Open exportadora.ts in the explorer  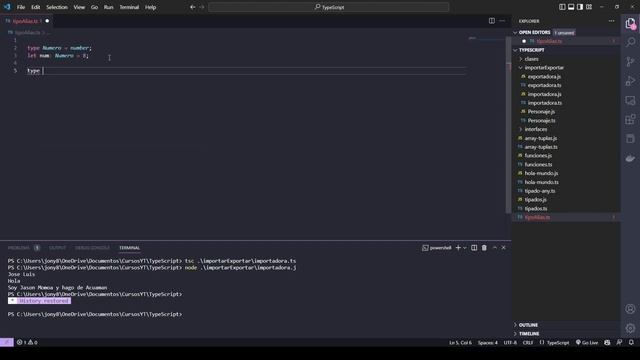(544, 85)
